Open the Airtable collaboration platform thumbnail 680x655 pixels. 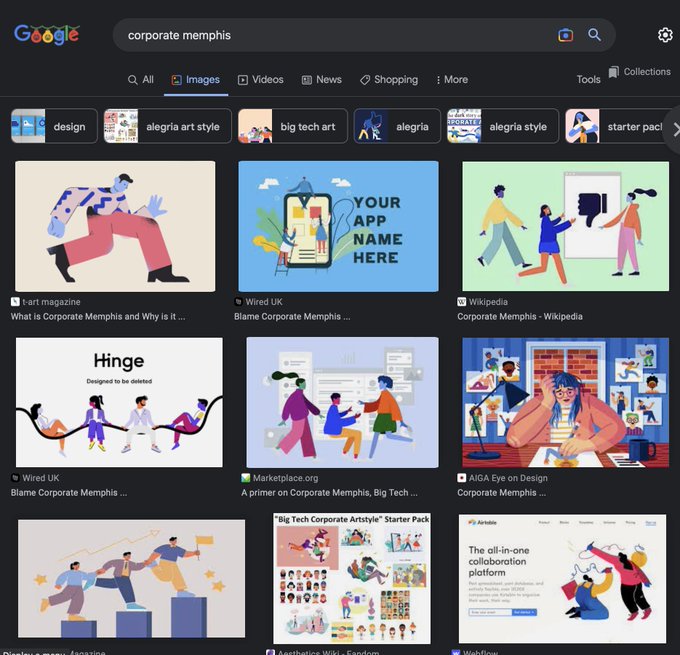coord(562,579)
